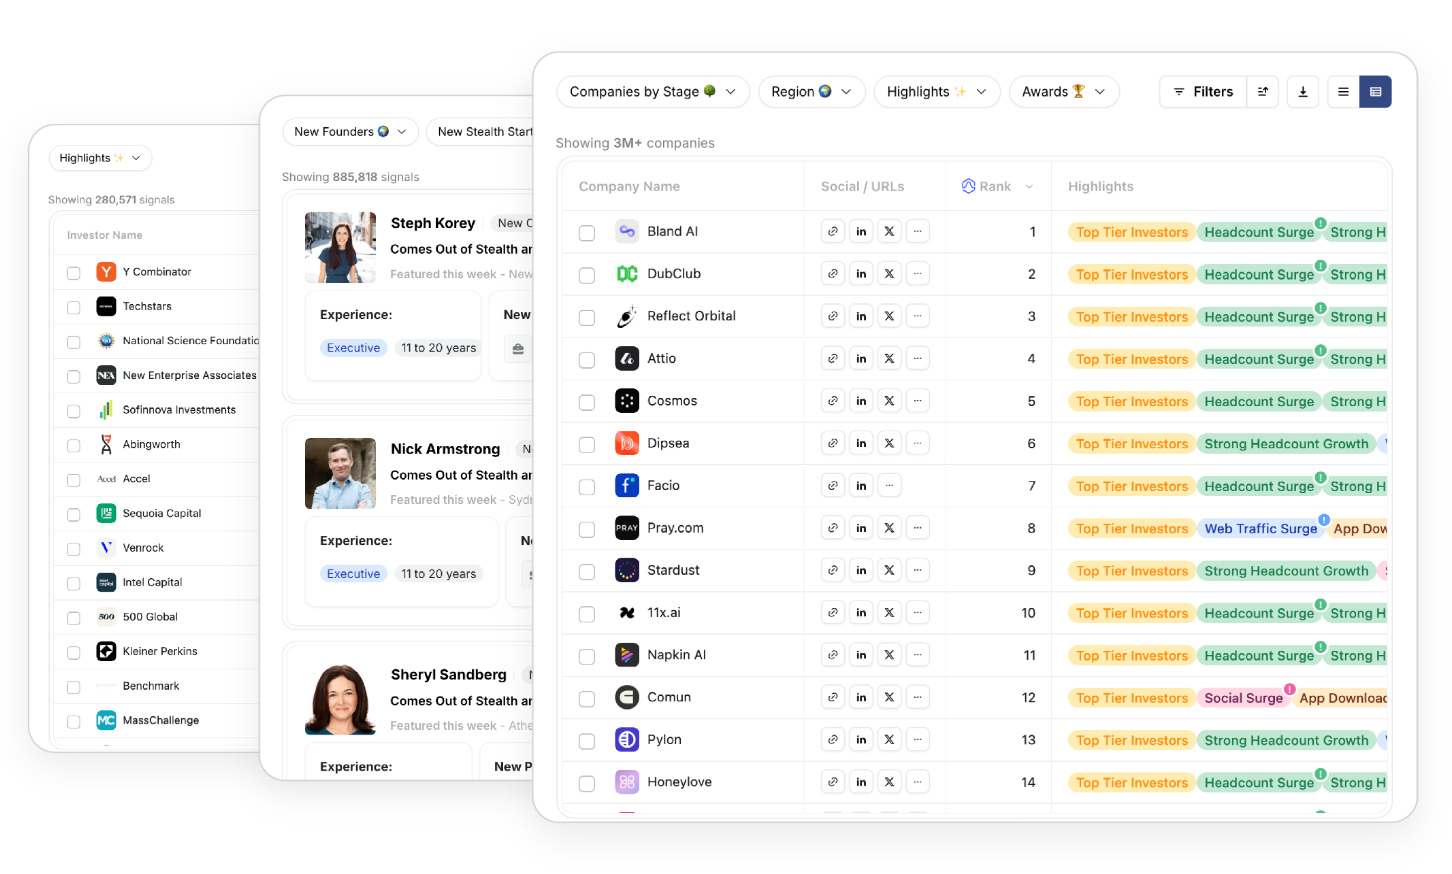Open Reflect Orbital X profile icon
The image size is (1452, 874).
[889, 316]
